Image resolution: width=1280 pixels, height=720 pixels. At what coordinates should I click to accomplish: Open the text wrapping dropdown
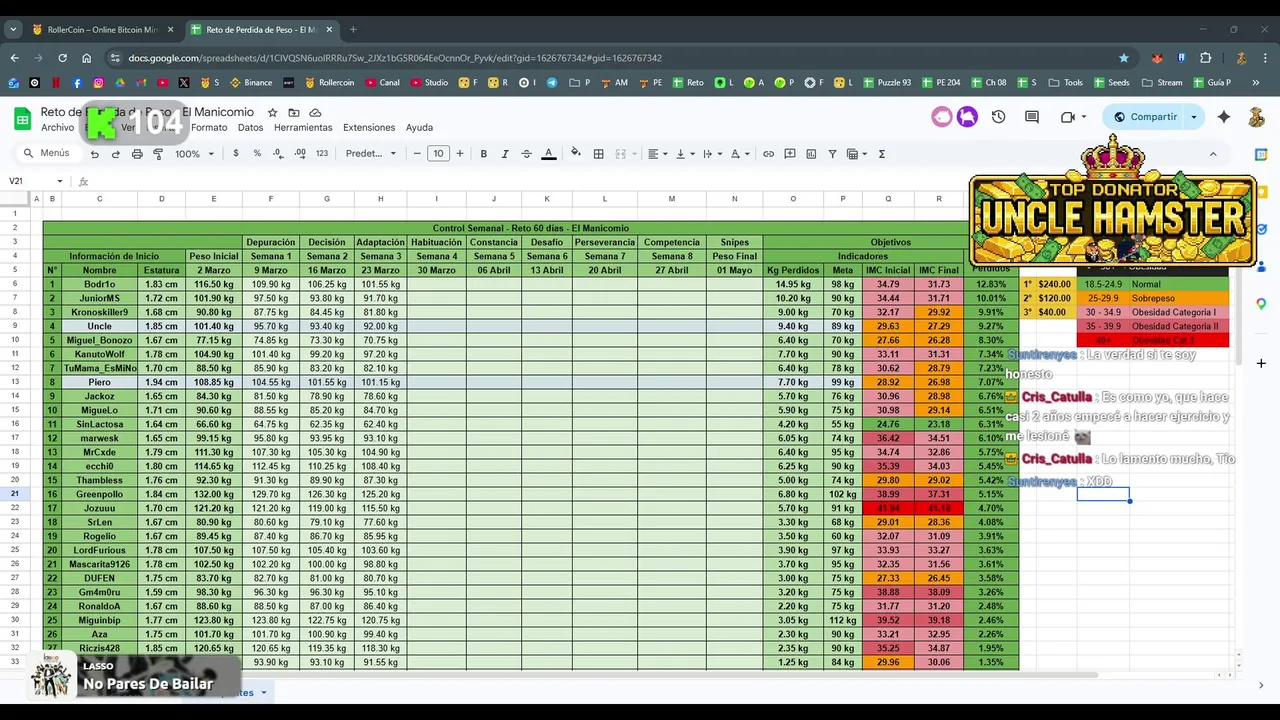(712, 154)
